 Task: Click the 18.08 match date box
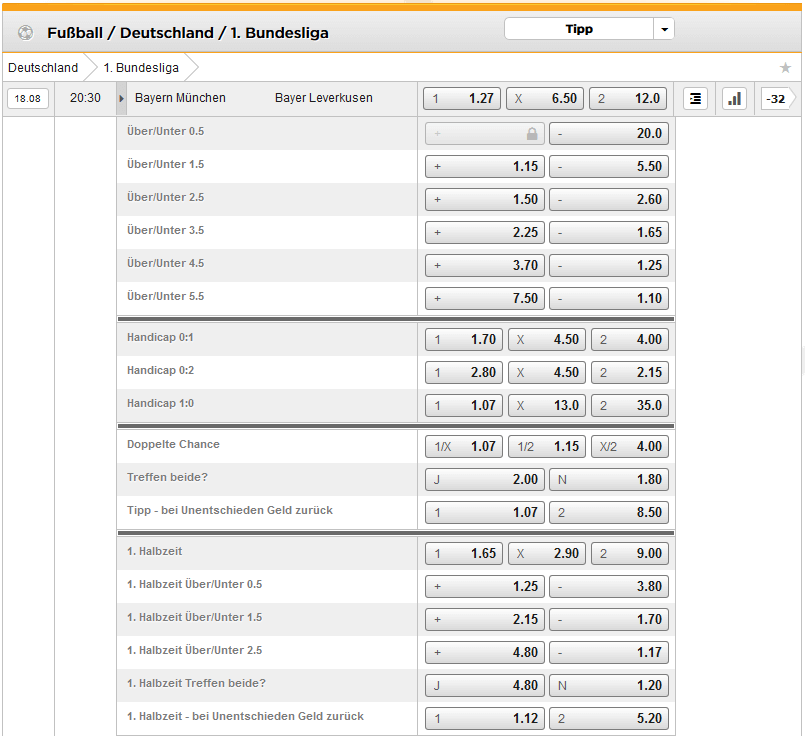point(28,99)
